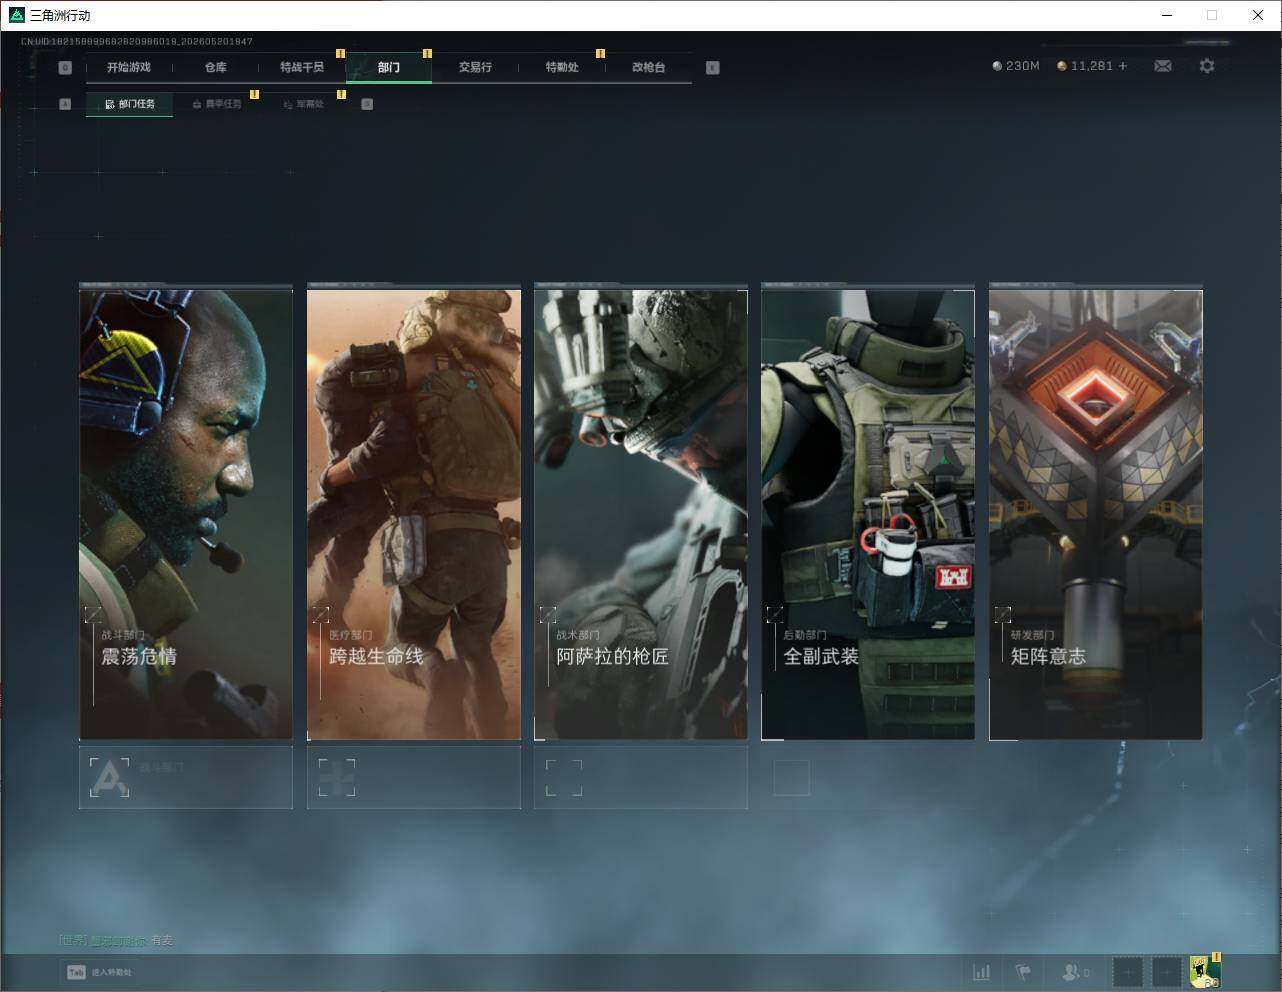Click the E key next-tab icon beside 改枪台
The height and width of the screenshot is (992, 1282).
click(x=712, y=68)
